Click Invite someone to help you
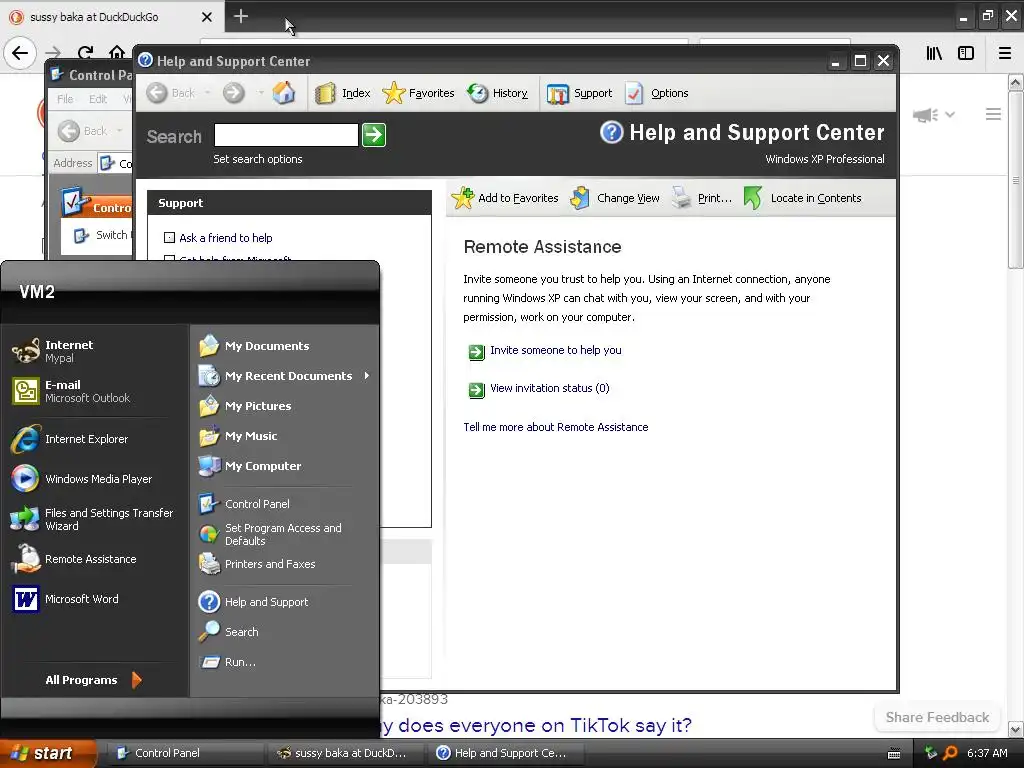Viewport: 1024px width, 768px height. (556, 350)
